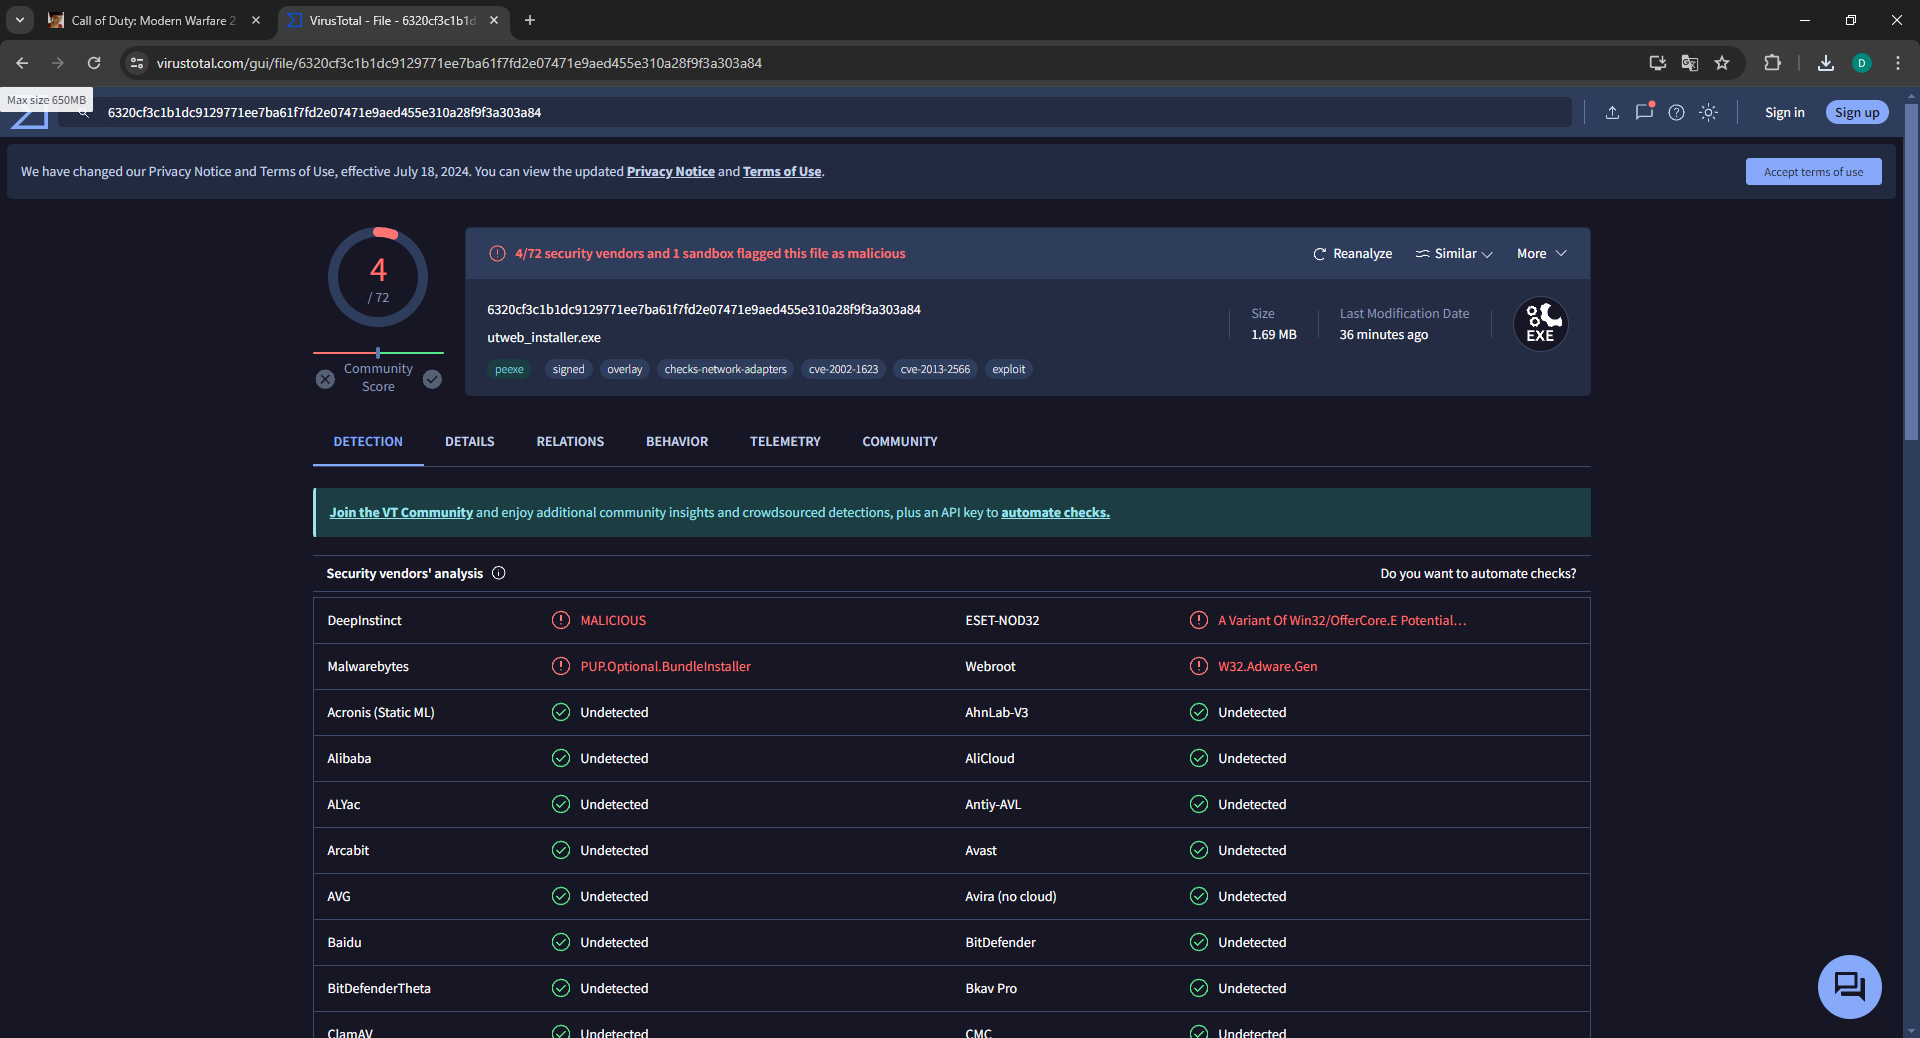Click the checks-network-adapters tag
The height and width of the screenshot is (1038, 1920).
click(726, 370)
